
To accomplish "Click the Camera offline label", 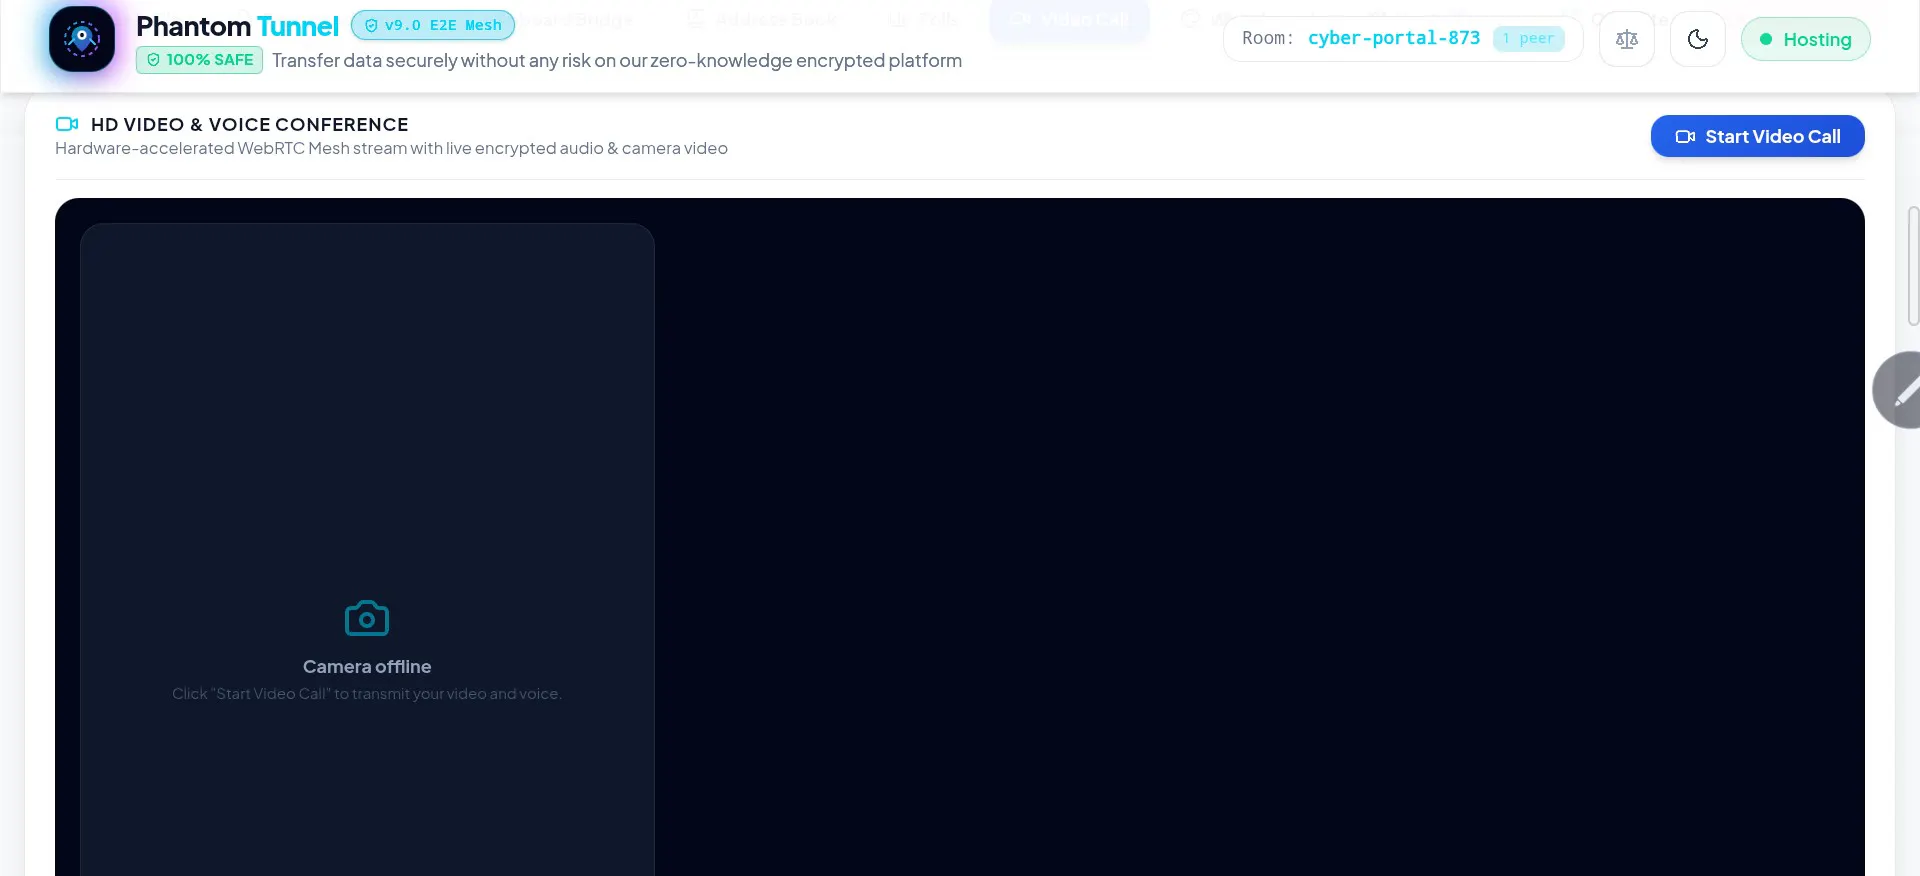I will (x=367, y=666).
